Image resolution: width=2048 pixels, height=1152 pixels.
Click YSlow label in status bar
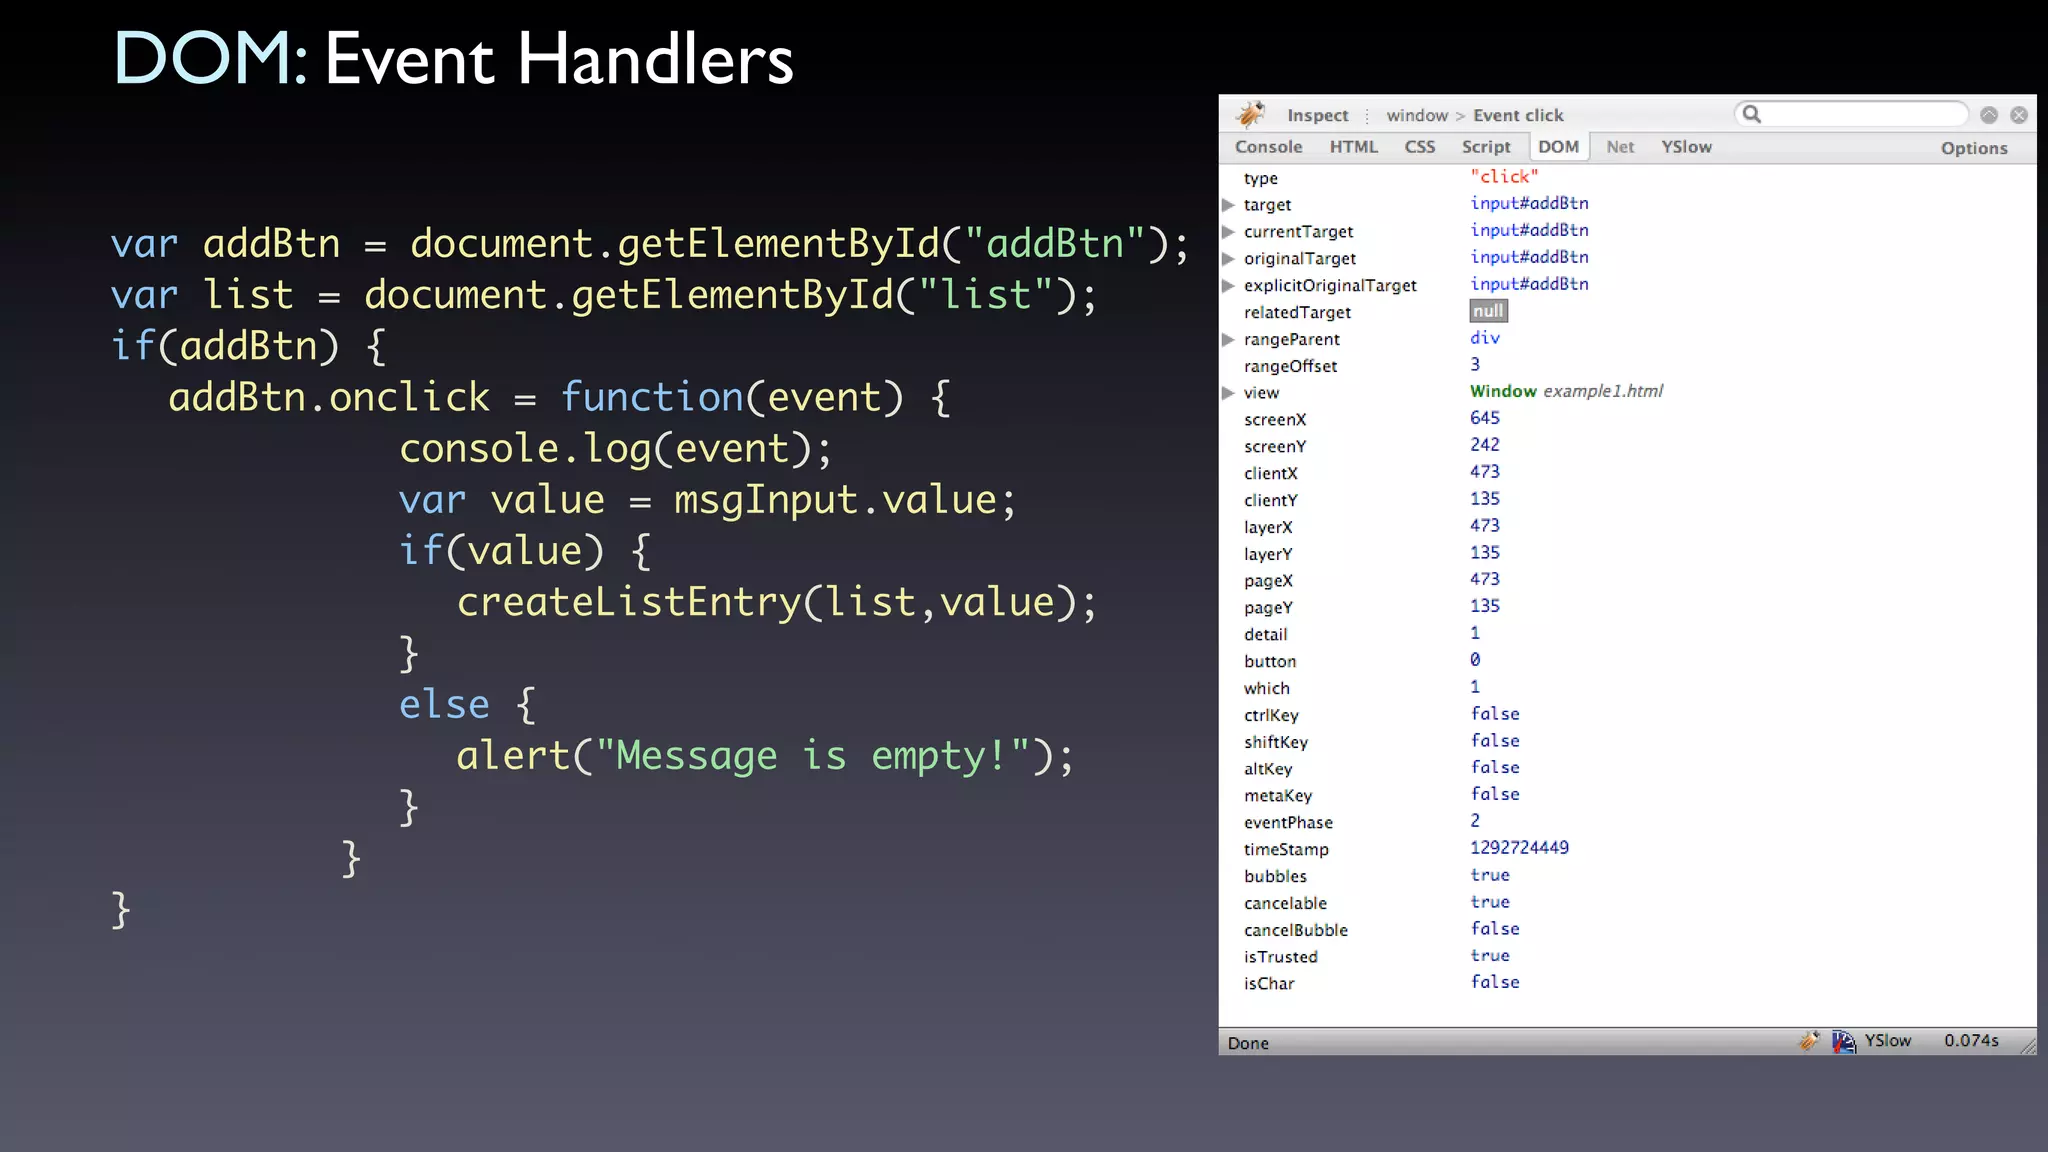click(1887, 1041)
